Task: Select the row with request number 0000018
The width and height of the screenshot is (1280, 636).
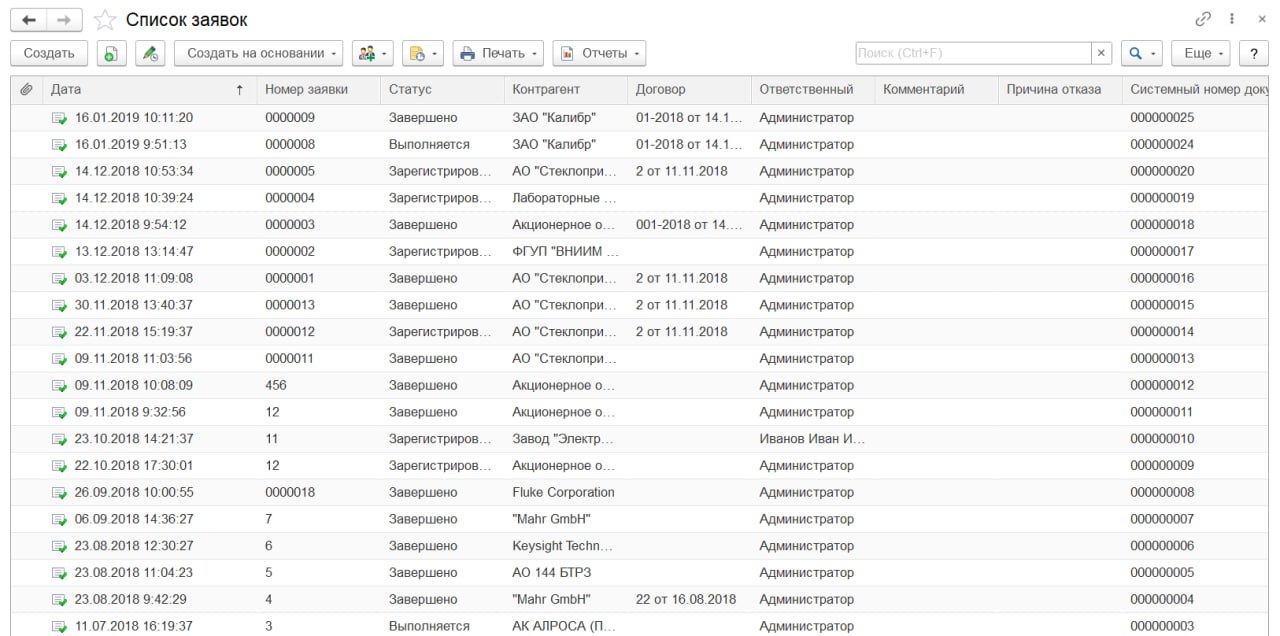Action: pyautogui.click(x=290, y=492)
